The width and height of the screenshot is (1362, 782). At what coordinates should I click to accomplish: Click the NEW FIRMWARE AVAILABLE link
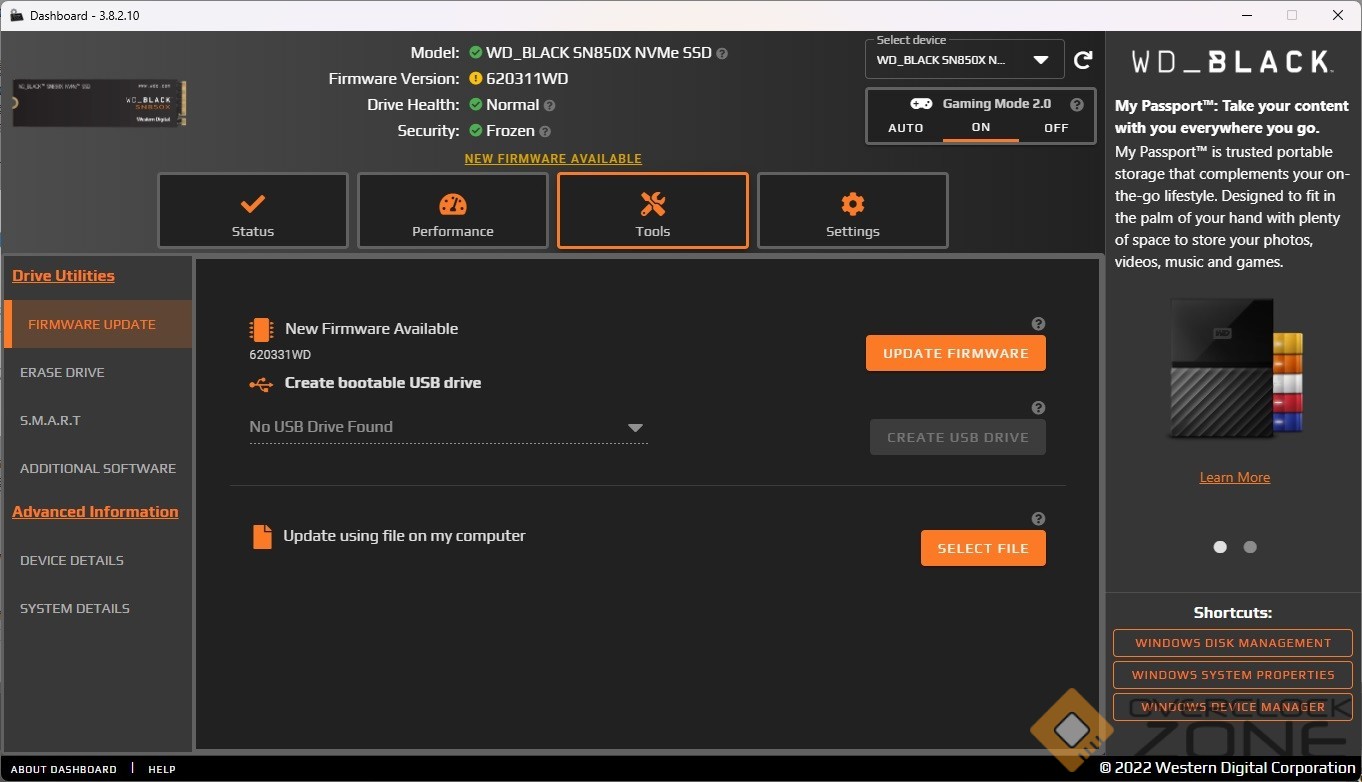click(553, 159)
